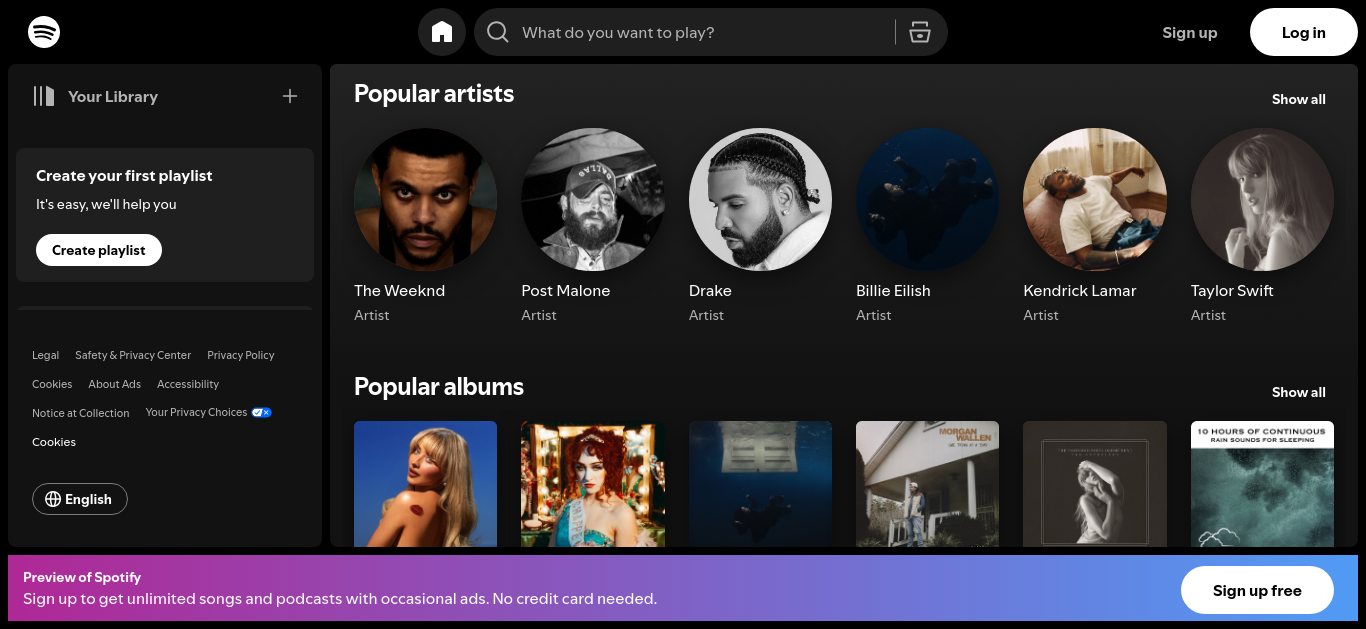Click the Your Library collapse icon
Image resolution: width=1366 pixels, height=629 pixels.
[43, 96]
